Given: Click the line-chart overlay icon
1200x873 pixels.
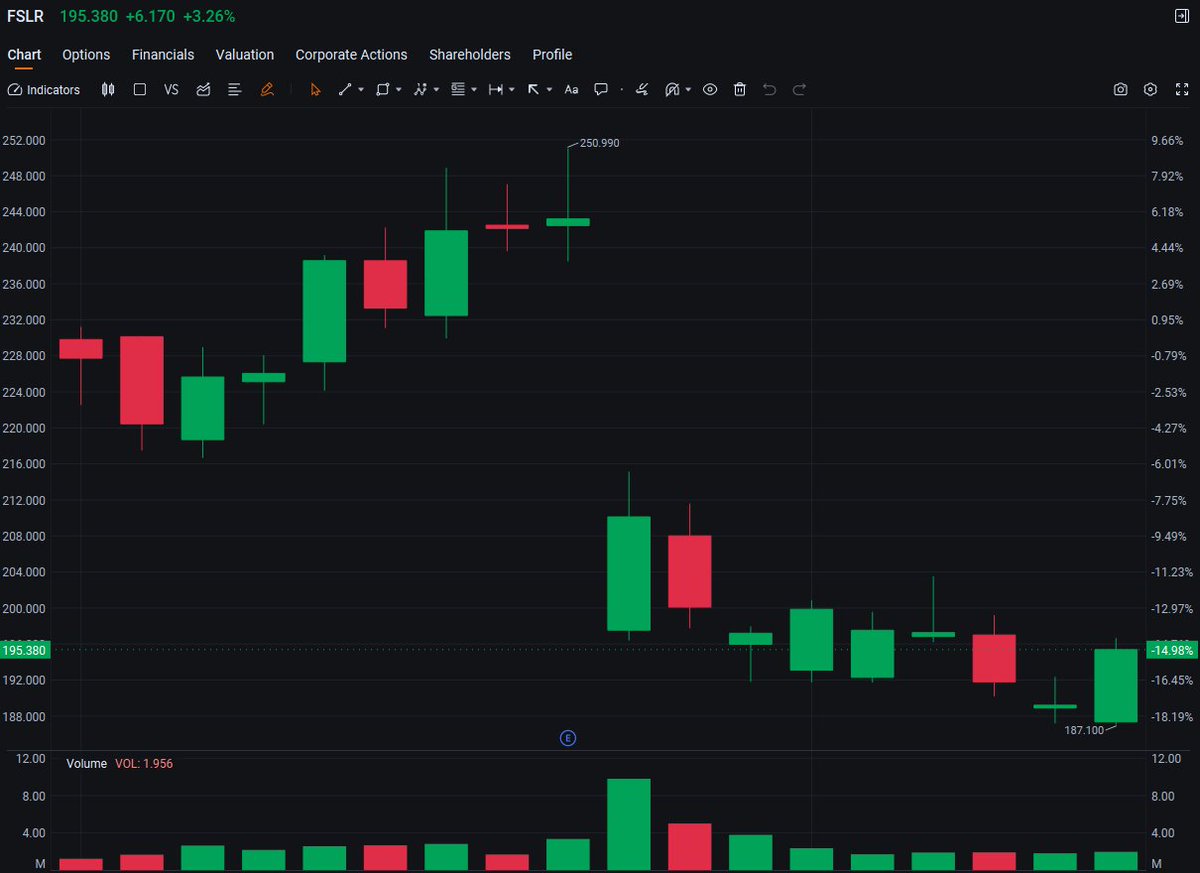Looking at the screenshot, I should click(203, 89).
